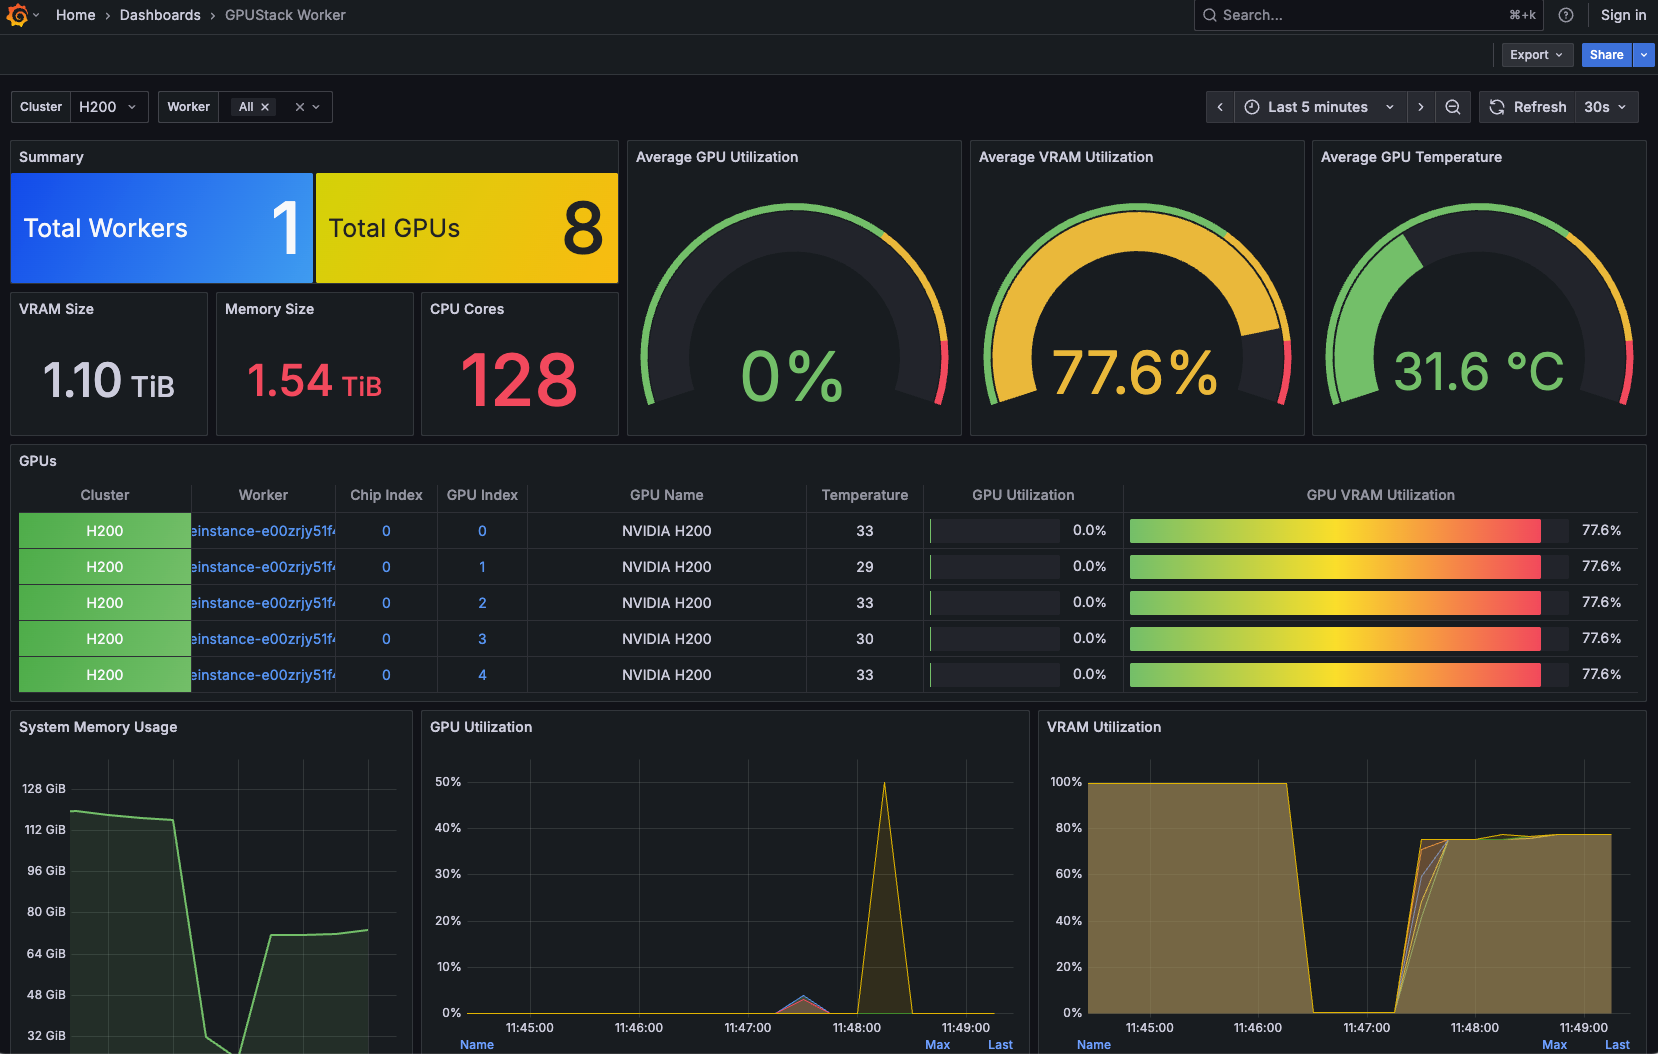Image resolution: width=1658 pixels, height=1054 pixels.
Task: Open the Cluster H200 dropdown
Action: coord(108,107)
